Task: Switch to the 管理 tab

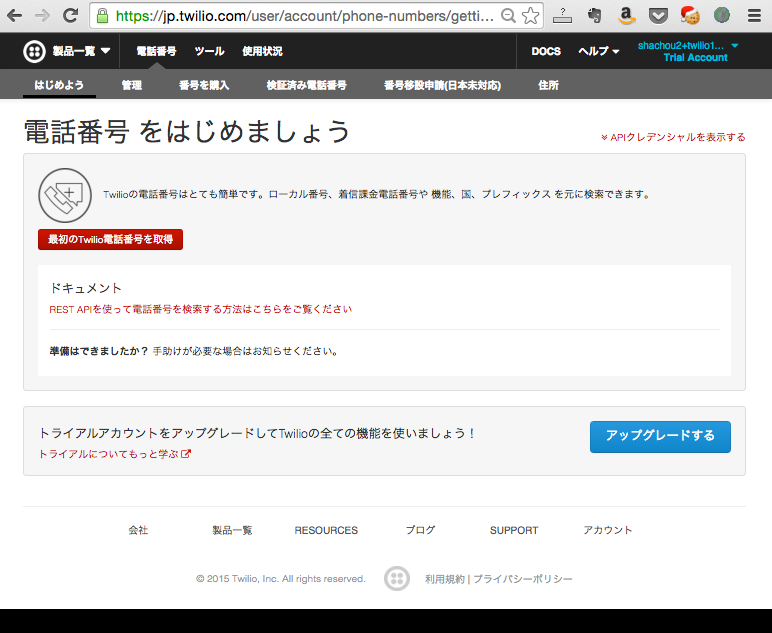Action: click(131, 85)
